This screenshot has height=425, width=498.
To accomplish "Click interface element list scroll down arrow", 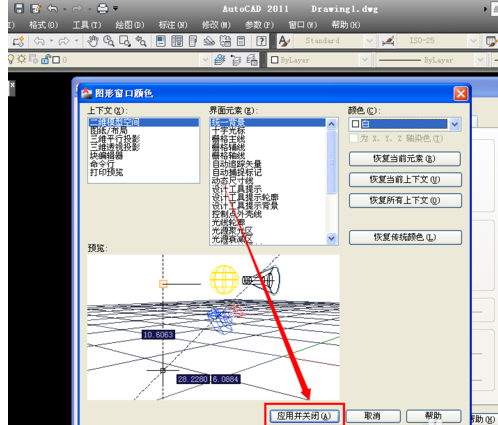I will click(331, 238).
